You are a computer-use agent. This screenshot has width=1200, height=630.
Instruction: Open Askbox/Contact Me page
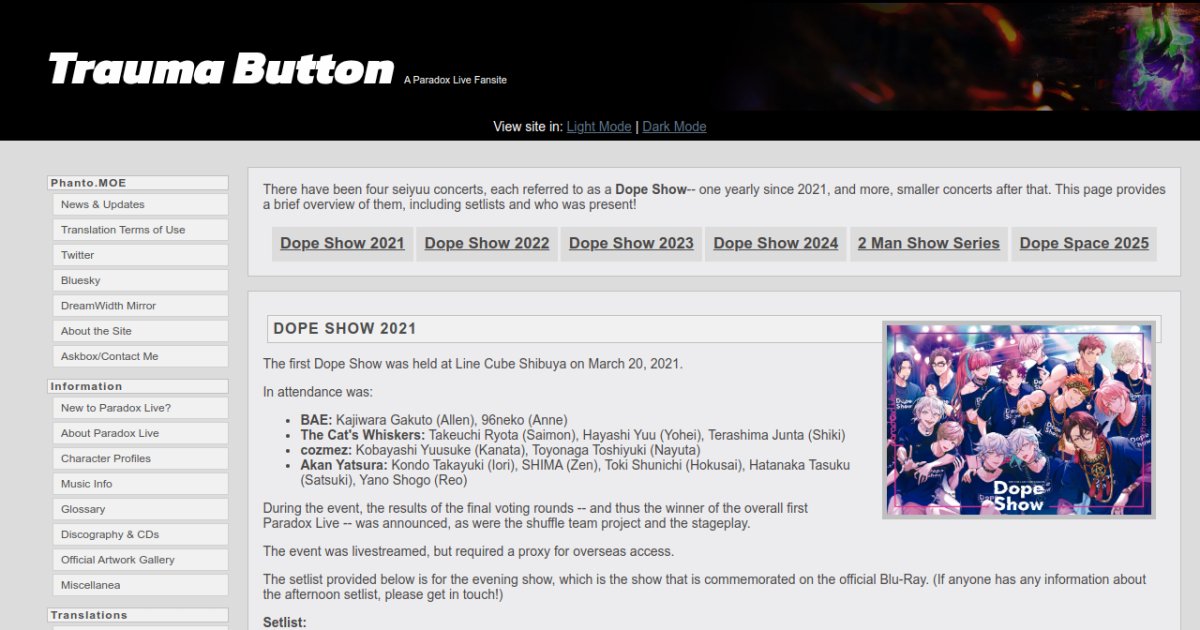(x=109, y=356)
